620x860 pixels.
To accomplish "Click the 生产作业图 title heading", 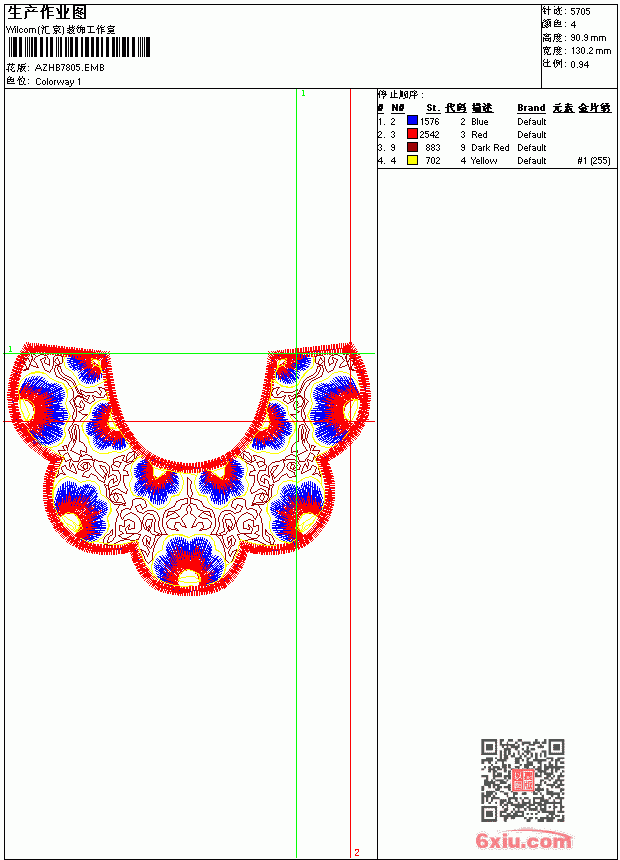I will [47, 13].
